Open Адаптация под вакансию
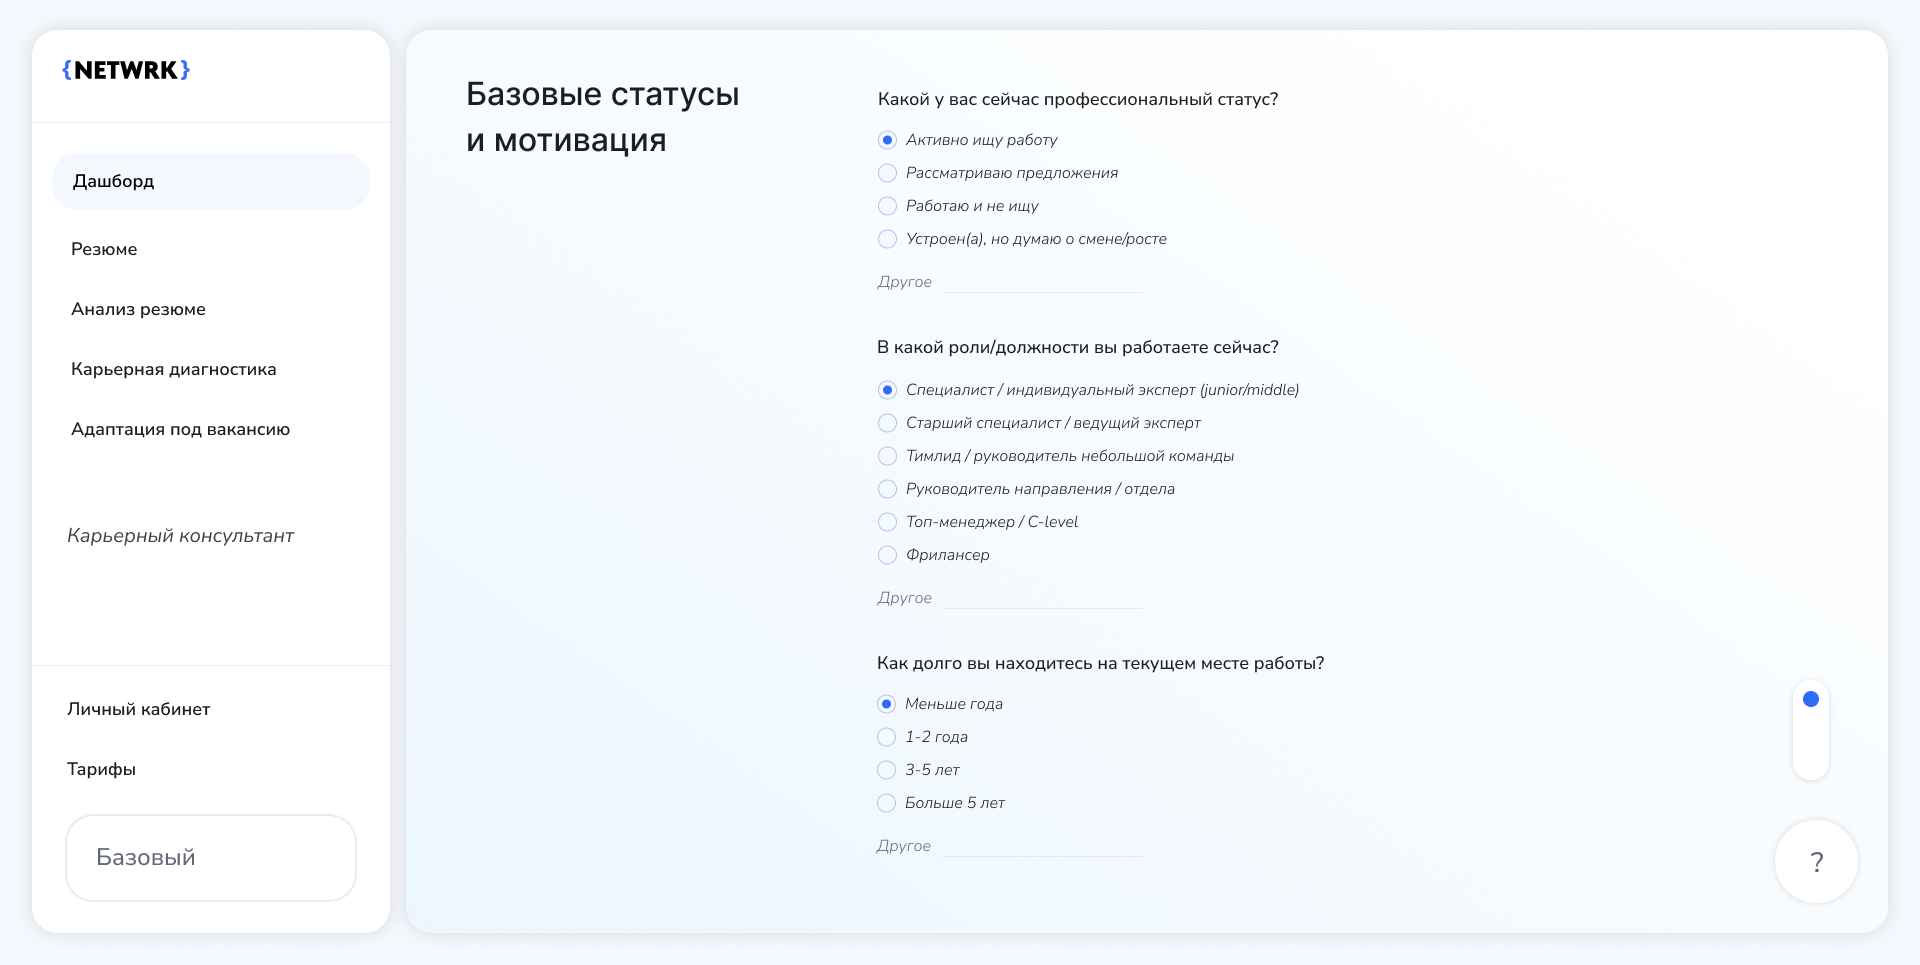 click(x=180, y=429)
